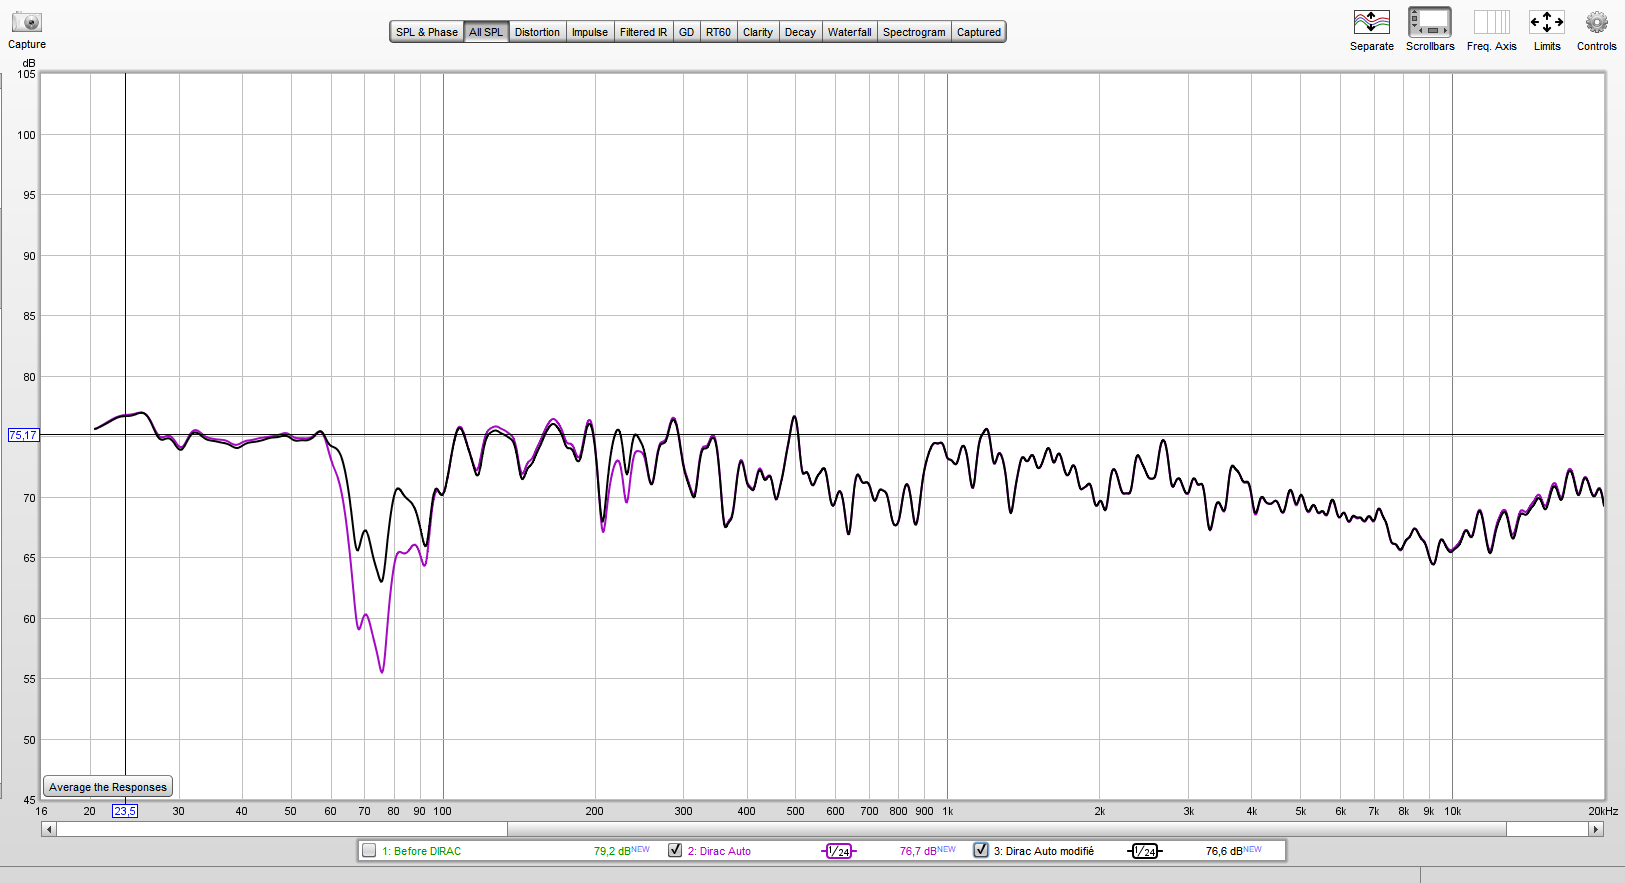This screenshot has width=1625, height=883.
Task: Open graph Limits settings icon
Action: [1547, 22]
